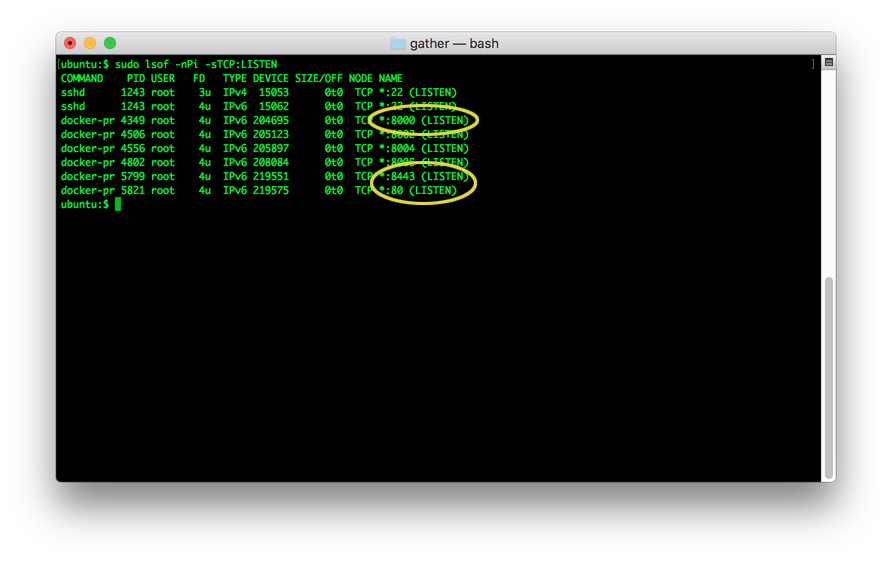Viewport: 892px width, 562px height.
Task: Click the COMMAND column header
Action: pyautogui.click(x=82, y=78)
